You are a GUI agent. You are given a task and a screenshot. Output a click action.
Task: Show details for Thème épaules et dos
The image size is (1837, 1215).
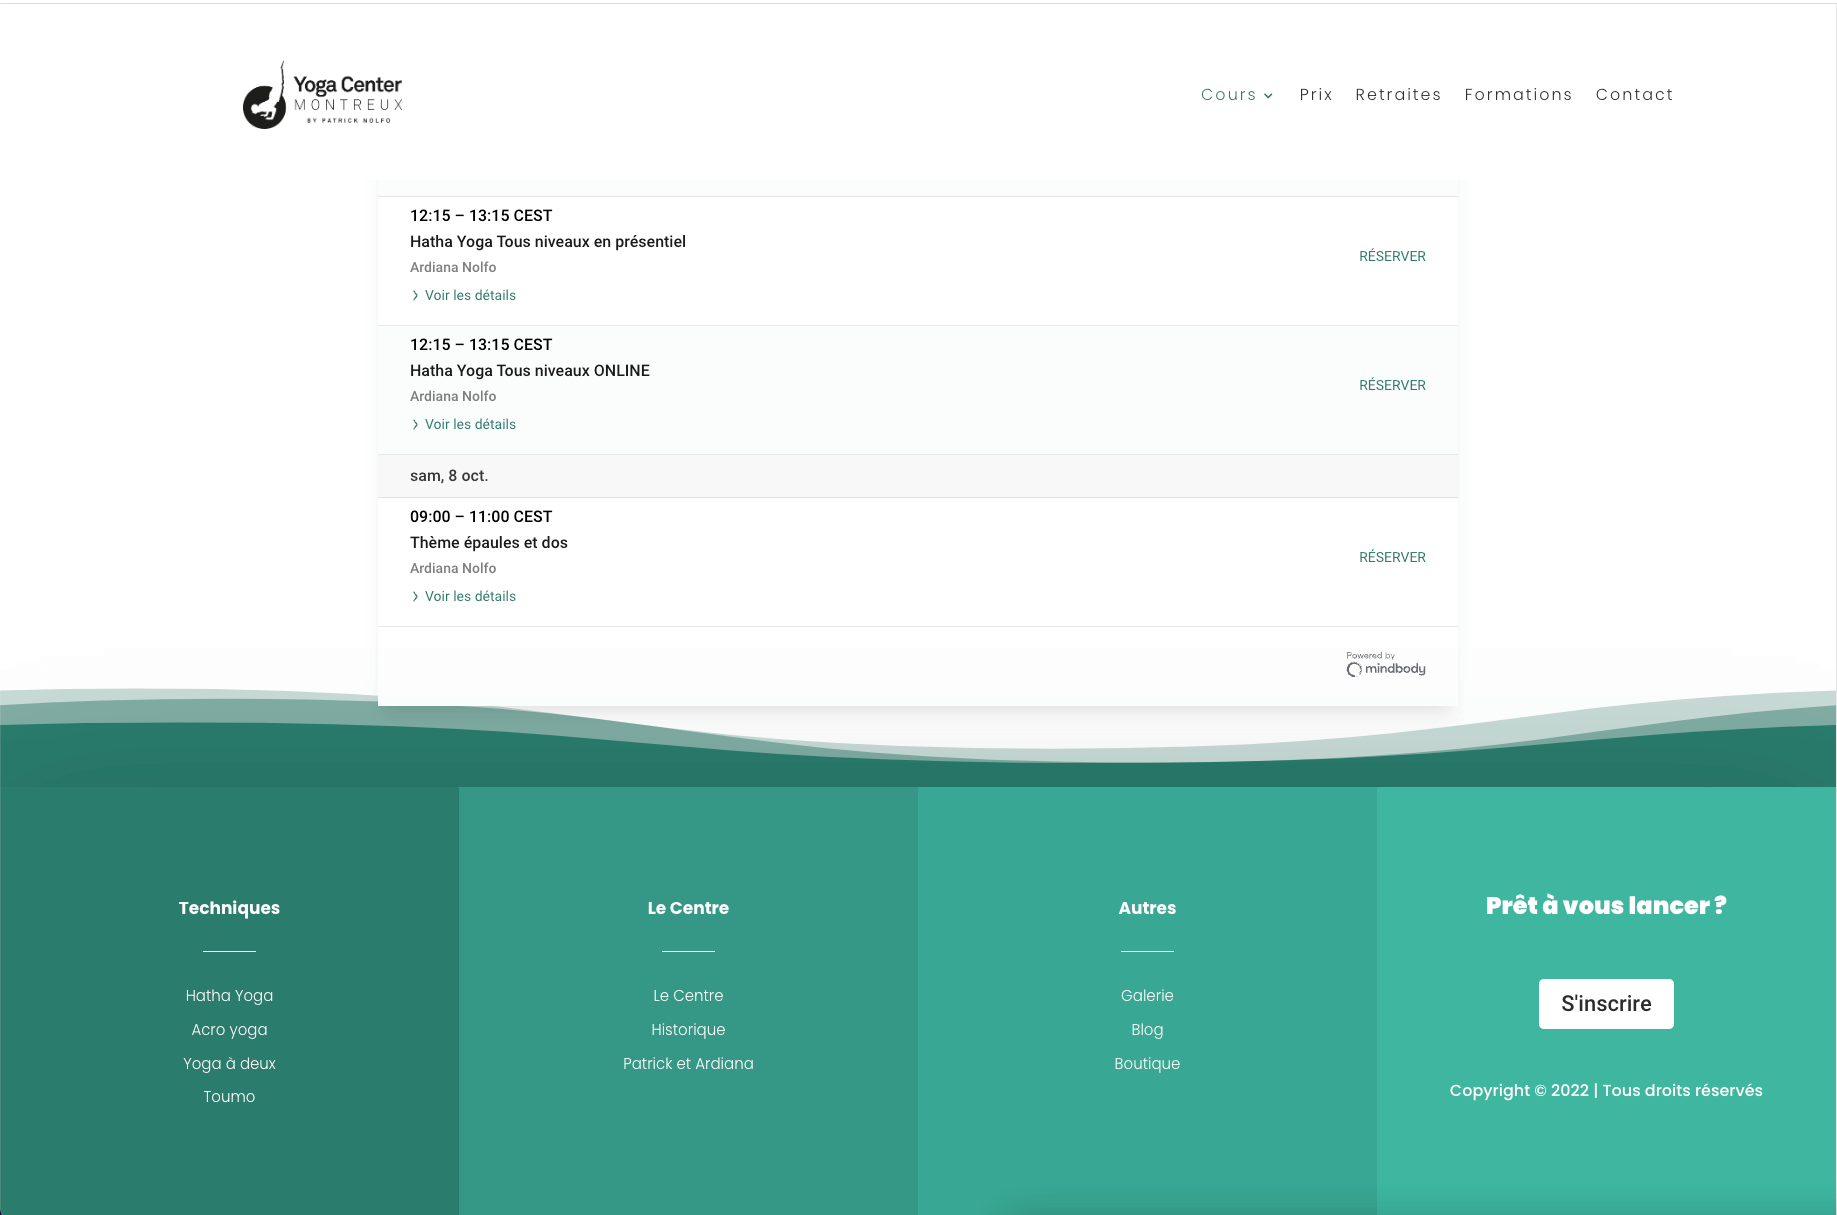(469, 597)
